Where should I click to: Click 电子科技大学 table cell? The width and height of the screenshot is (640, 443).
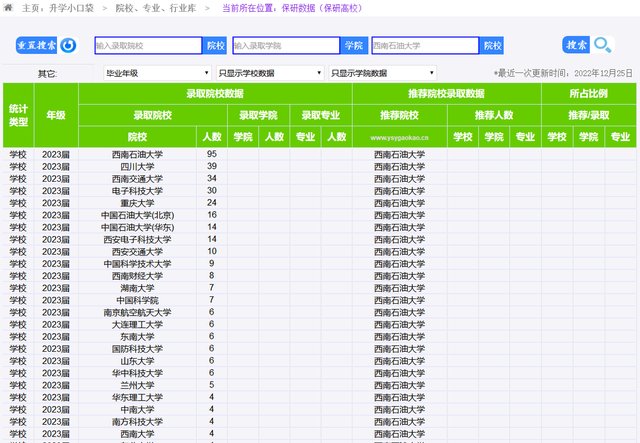click(x=137, y=191)
